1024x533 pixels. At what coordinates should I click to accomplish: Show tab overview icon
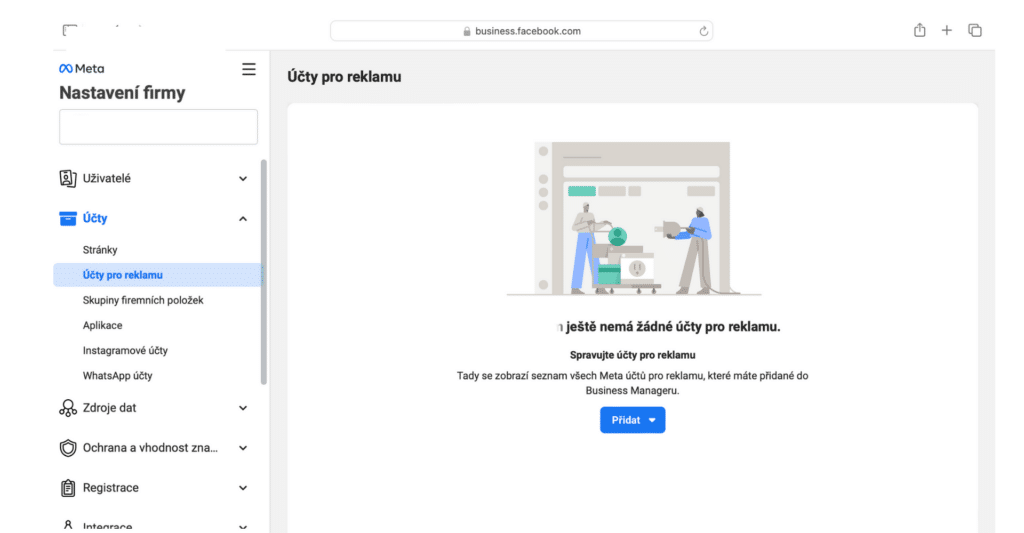(x=975, y=30)
